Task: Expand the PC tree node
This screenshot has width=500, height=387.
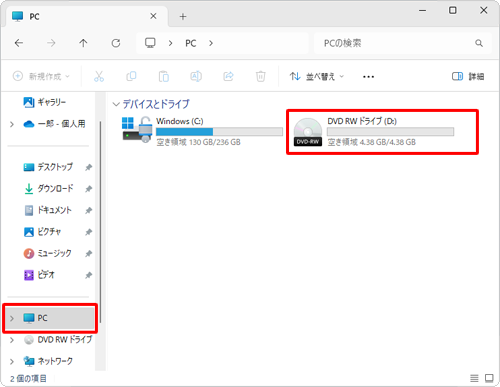Action: pyautogui.click(x=12, y=318)
